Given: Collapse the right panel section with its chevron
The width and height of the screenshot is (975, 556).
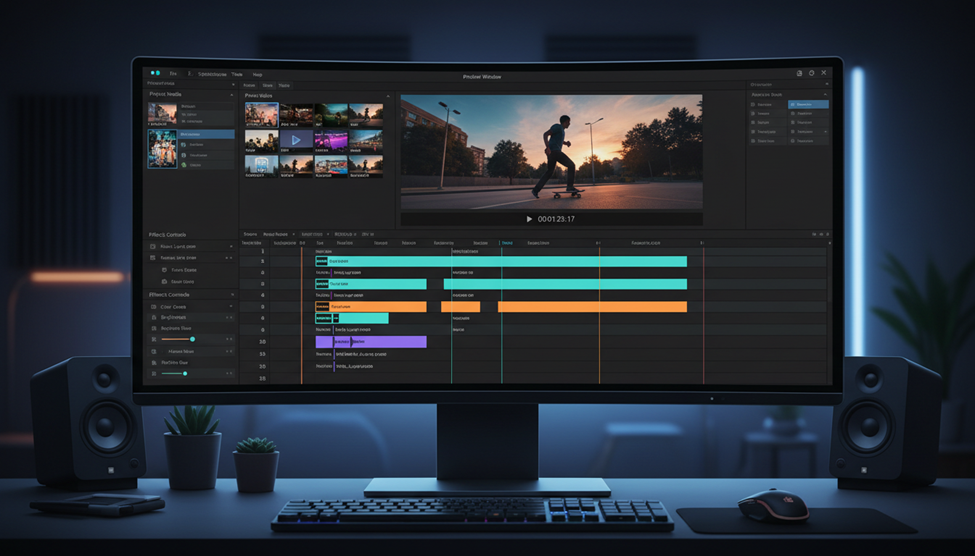Looking at the screenshot, I should pos(825,95).
